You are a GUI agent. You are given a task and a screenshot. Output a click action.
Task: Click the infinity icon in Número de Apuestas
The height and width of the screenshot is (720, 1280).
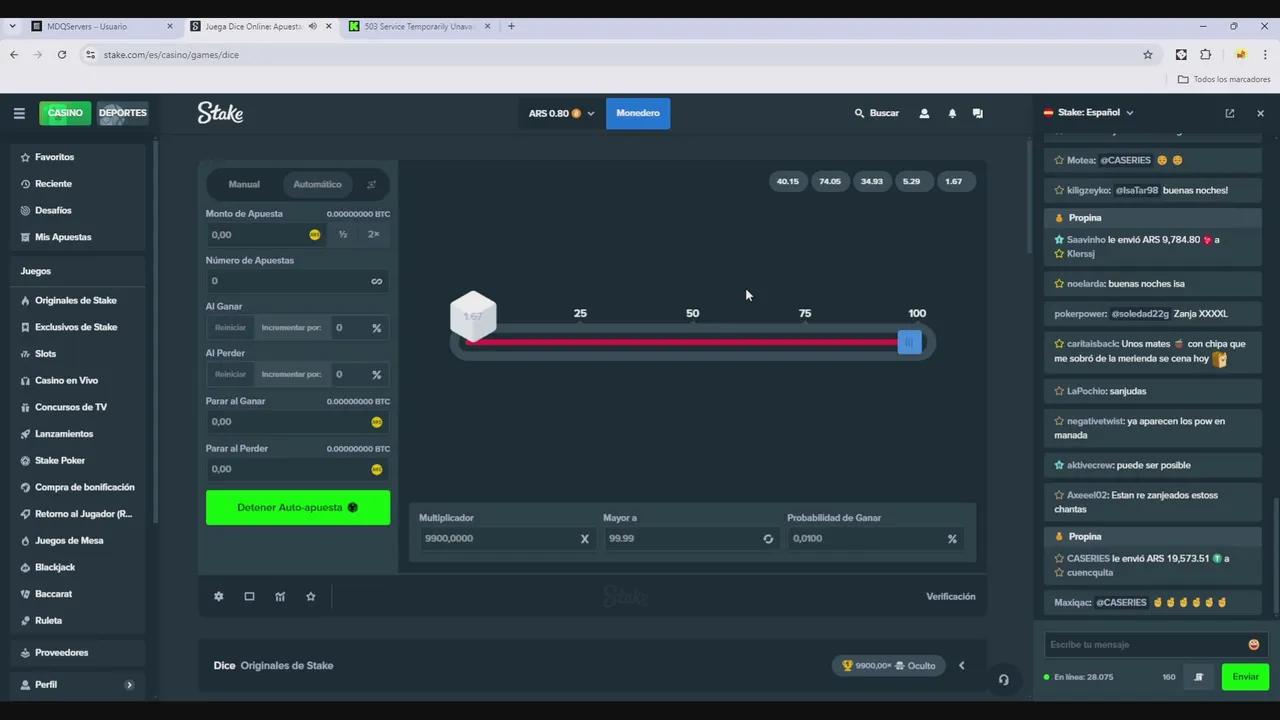click(x=377, y=281)
